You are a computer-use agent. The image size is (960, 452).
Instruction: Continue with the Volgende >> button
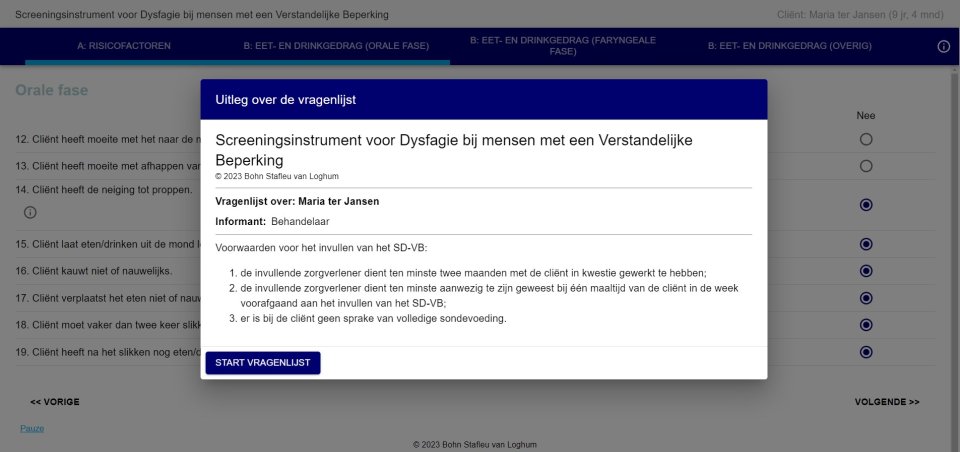click(x=887, y=402)
